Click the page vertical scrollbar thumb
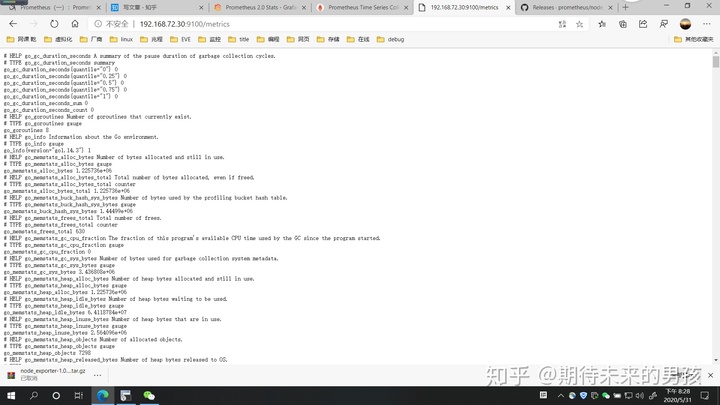This screenshot has width=720, height=405. (x=716, y=62)
